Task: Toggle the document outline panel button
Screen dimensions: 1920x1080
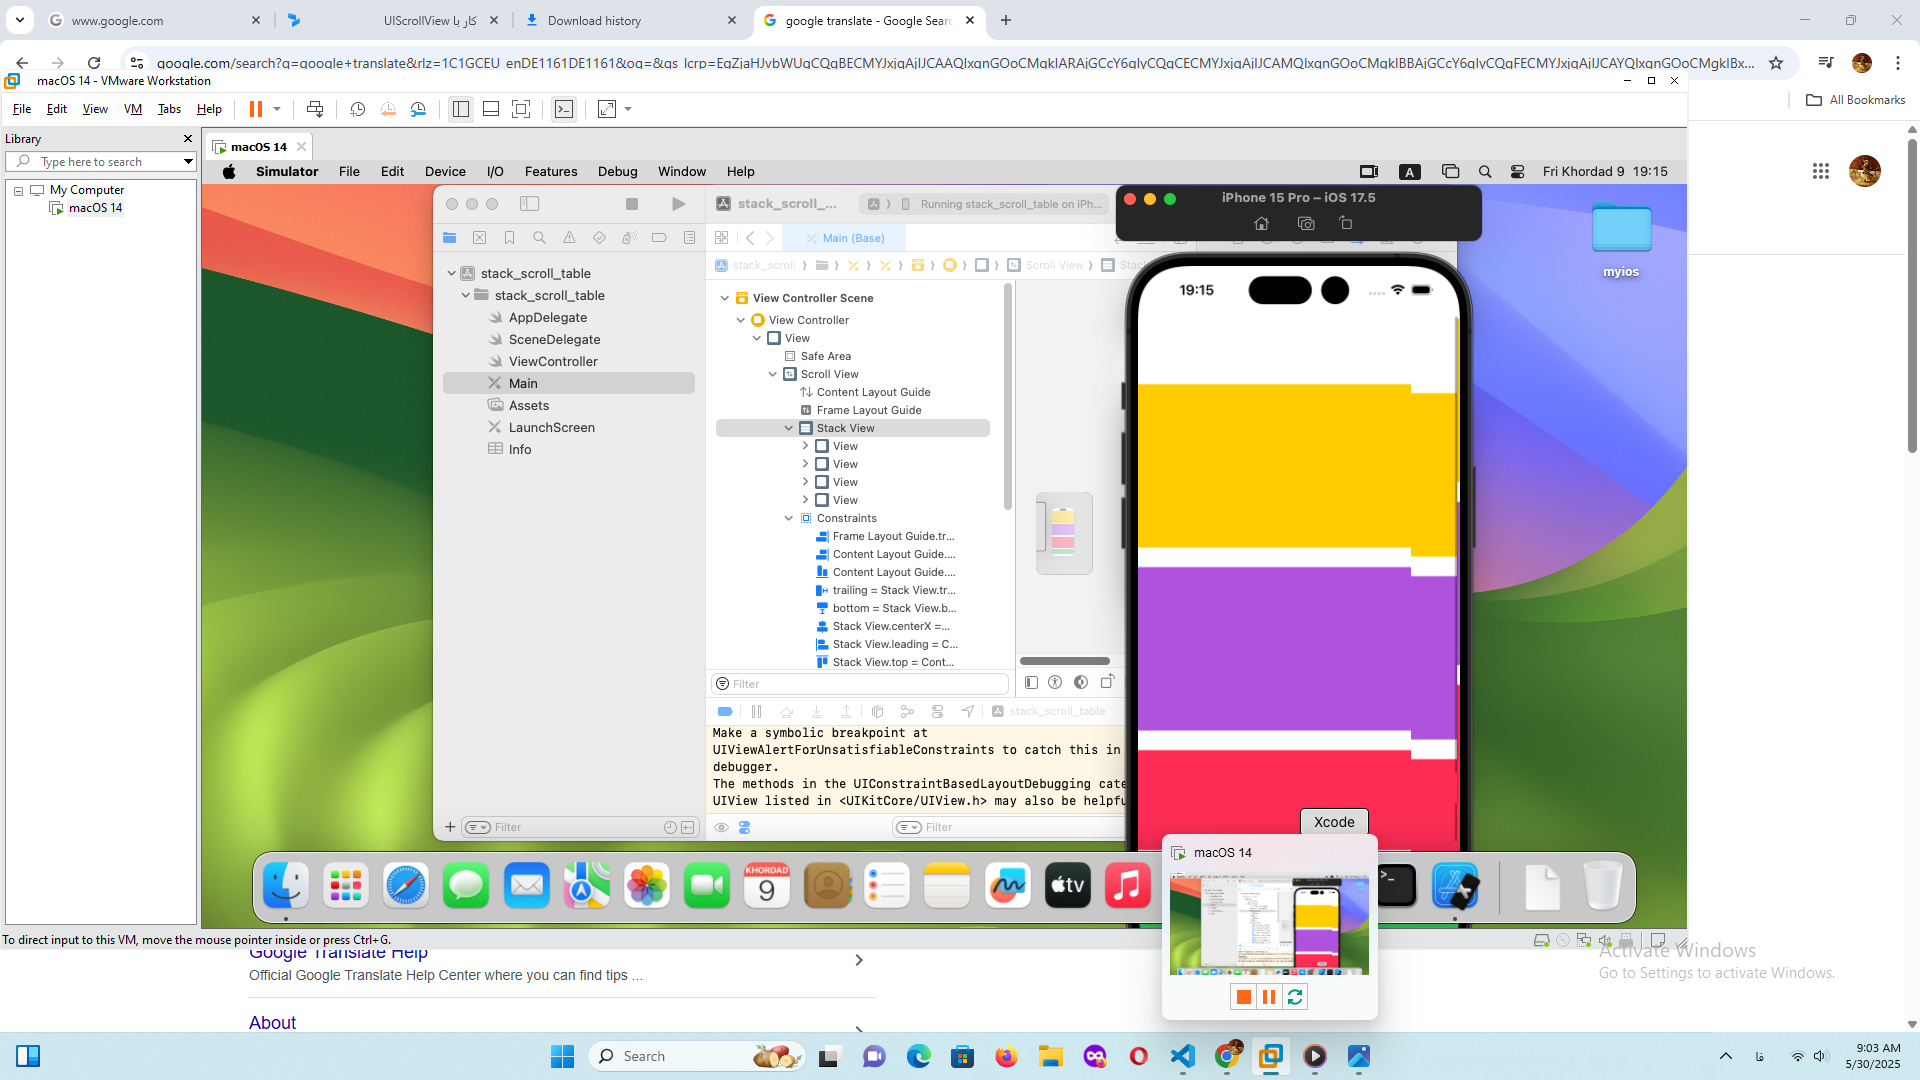Action: (x=1031, y=682)
